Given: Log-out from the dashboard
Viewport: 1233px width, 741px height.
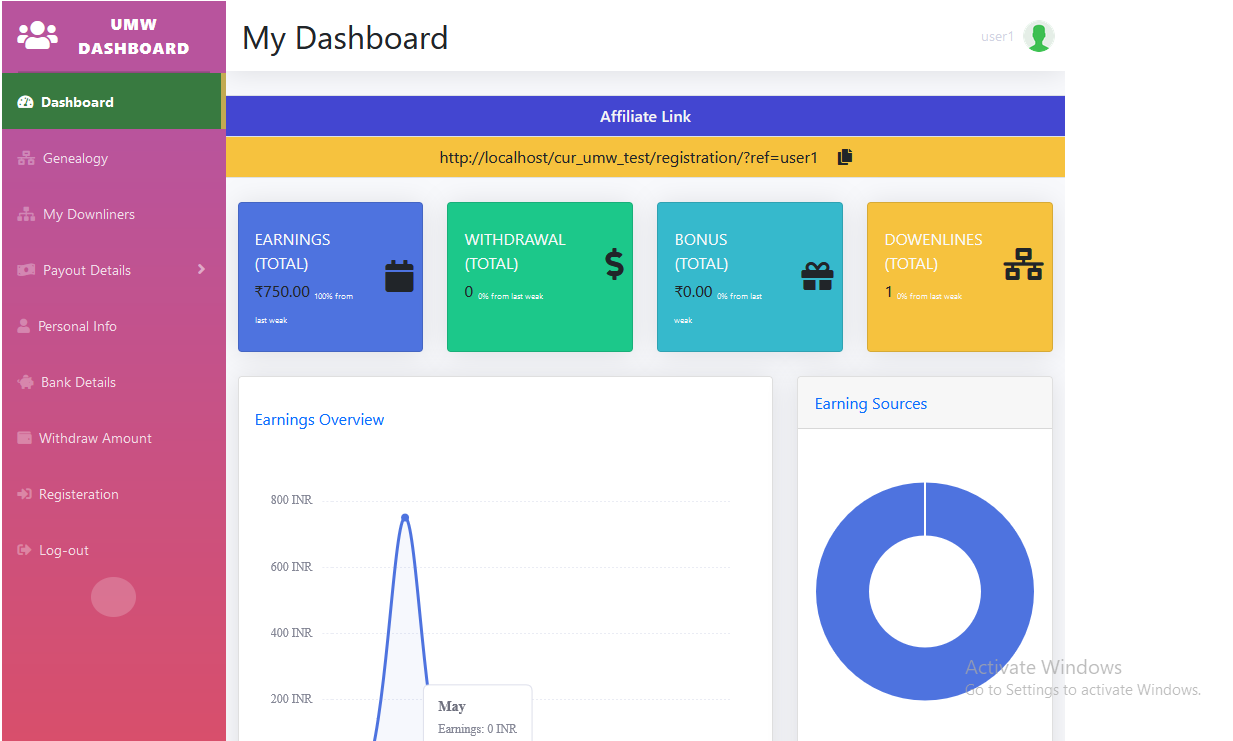Looking at the screenshot, I should [63, 550].
